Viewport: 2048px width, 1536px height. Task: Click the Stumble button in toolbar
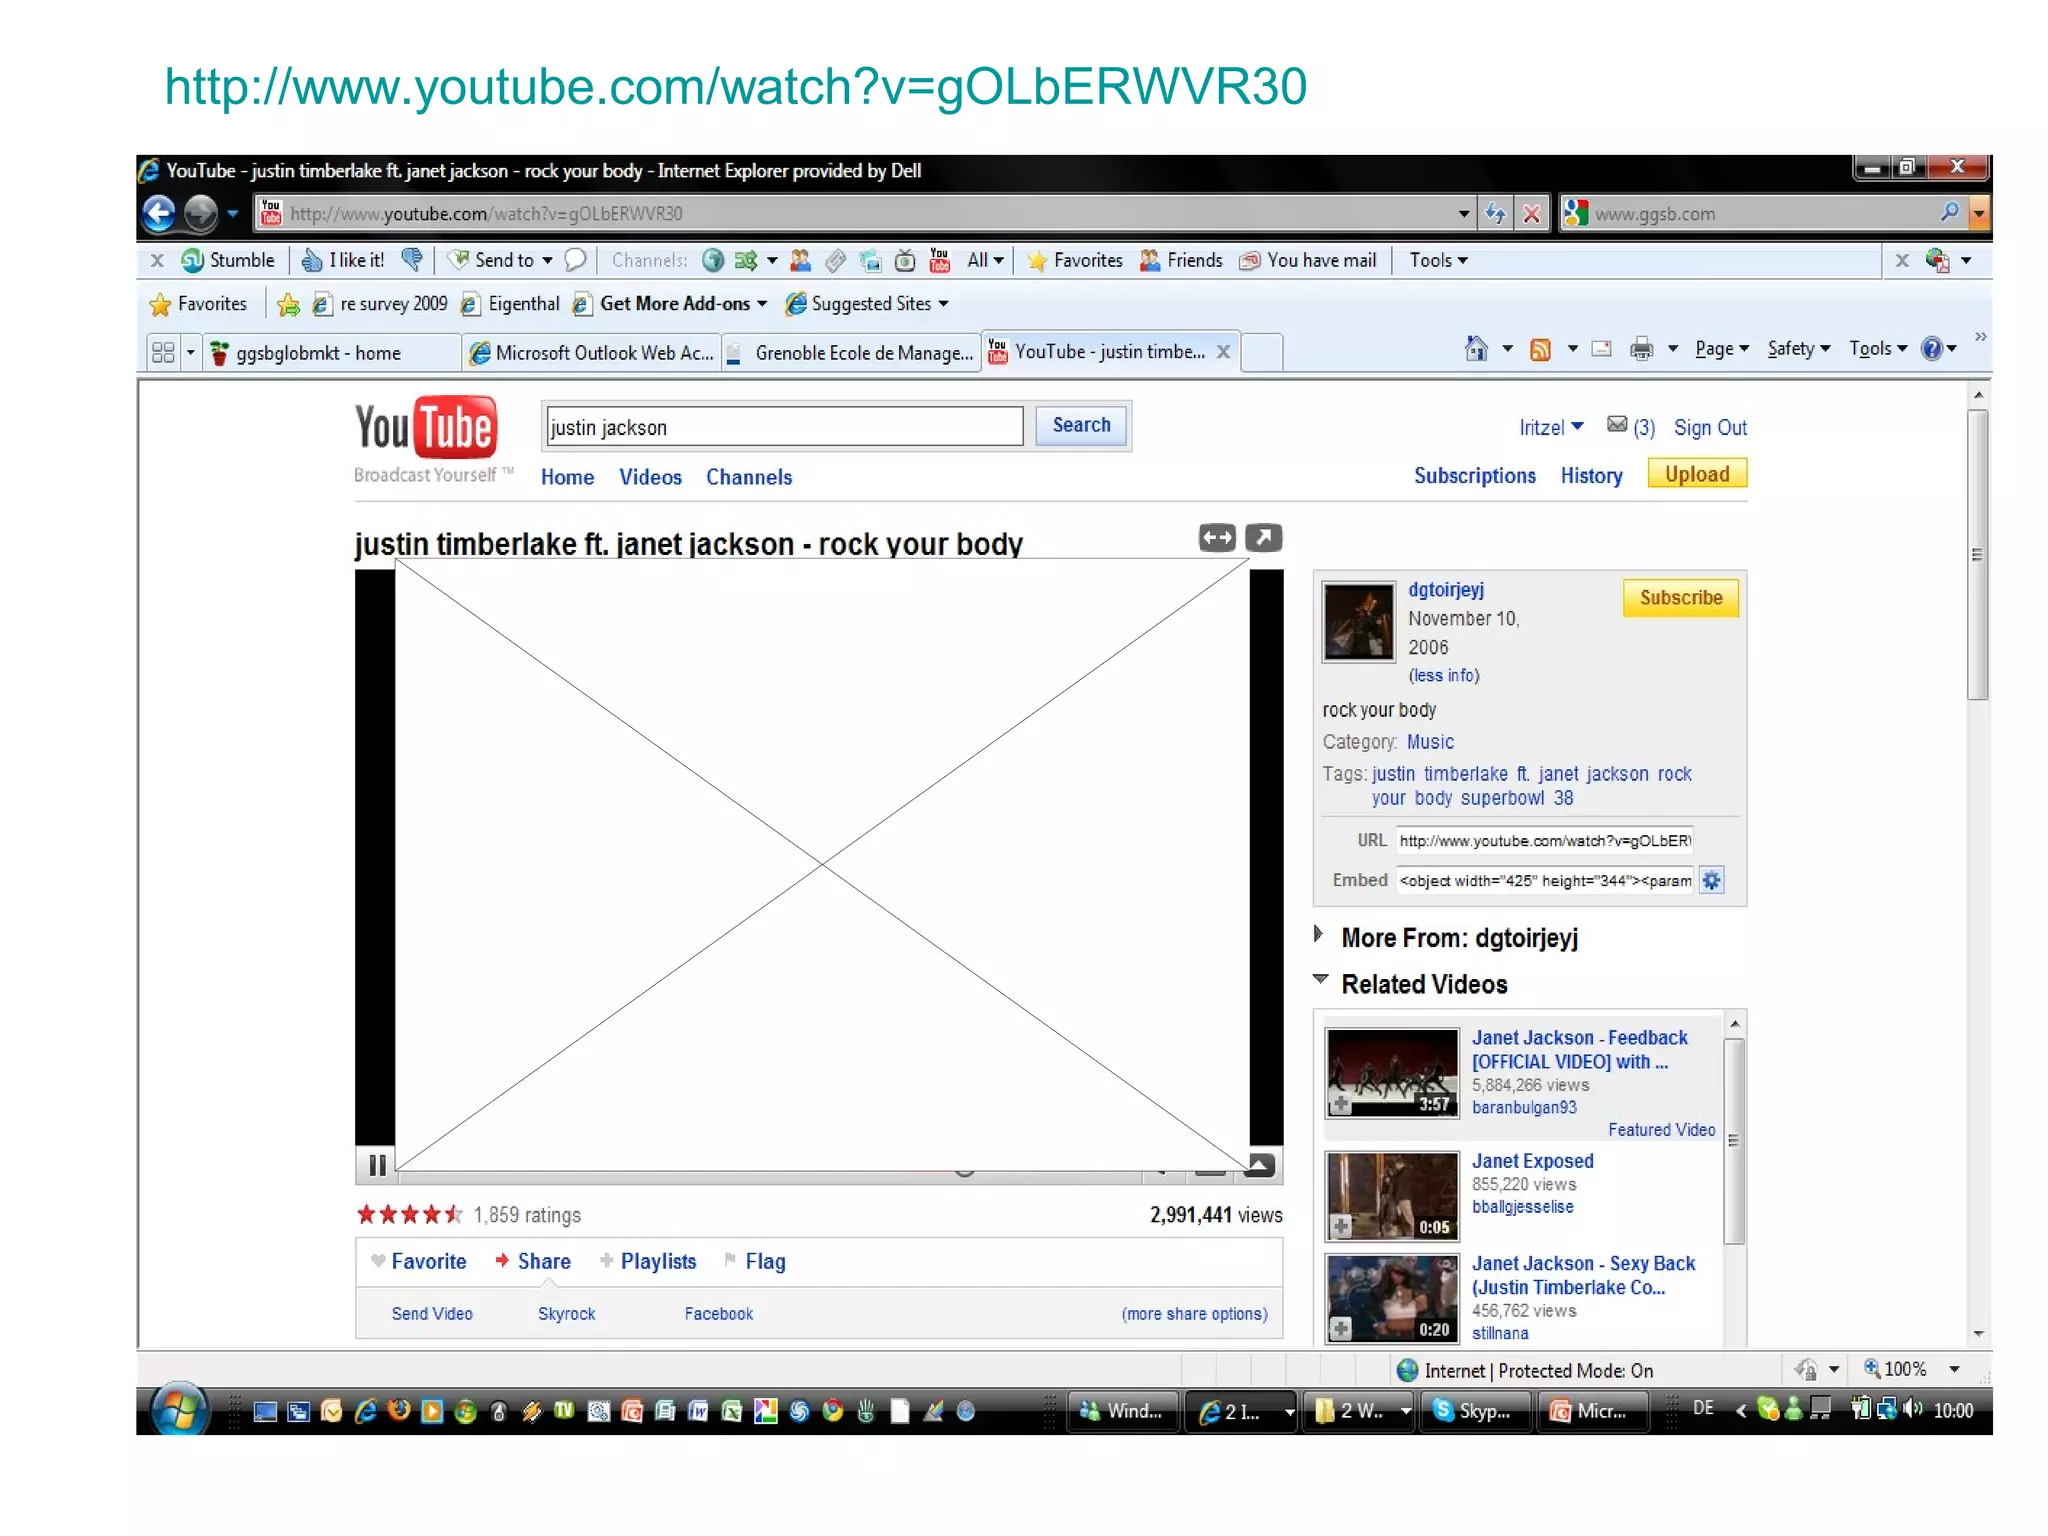point(227,260)
